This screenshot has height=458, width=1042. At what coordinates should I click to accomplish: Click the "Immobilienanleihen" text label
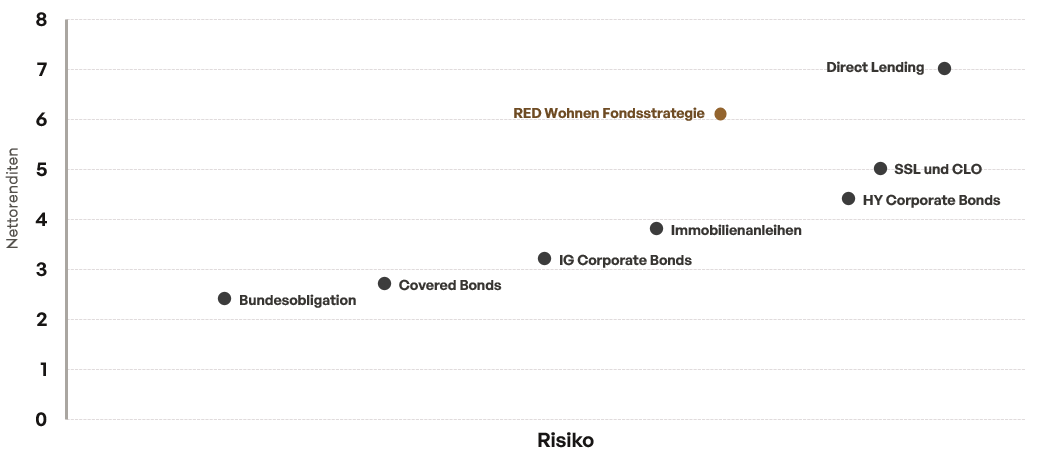[x=736, y=231]
